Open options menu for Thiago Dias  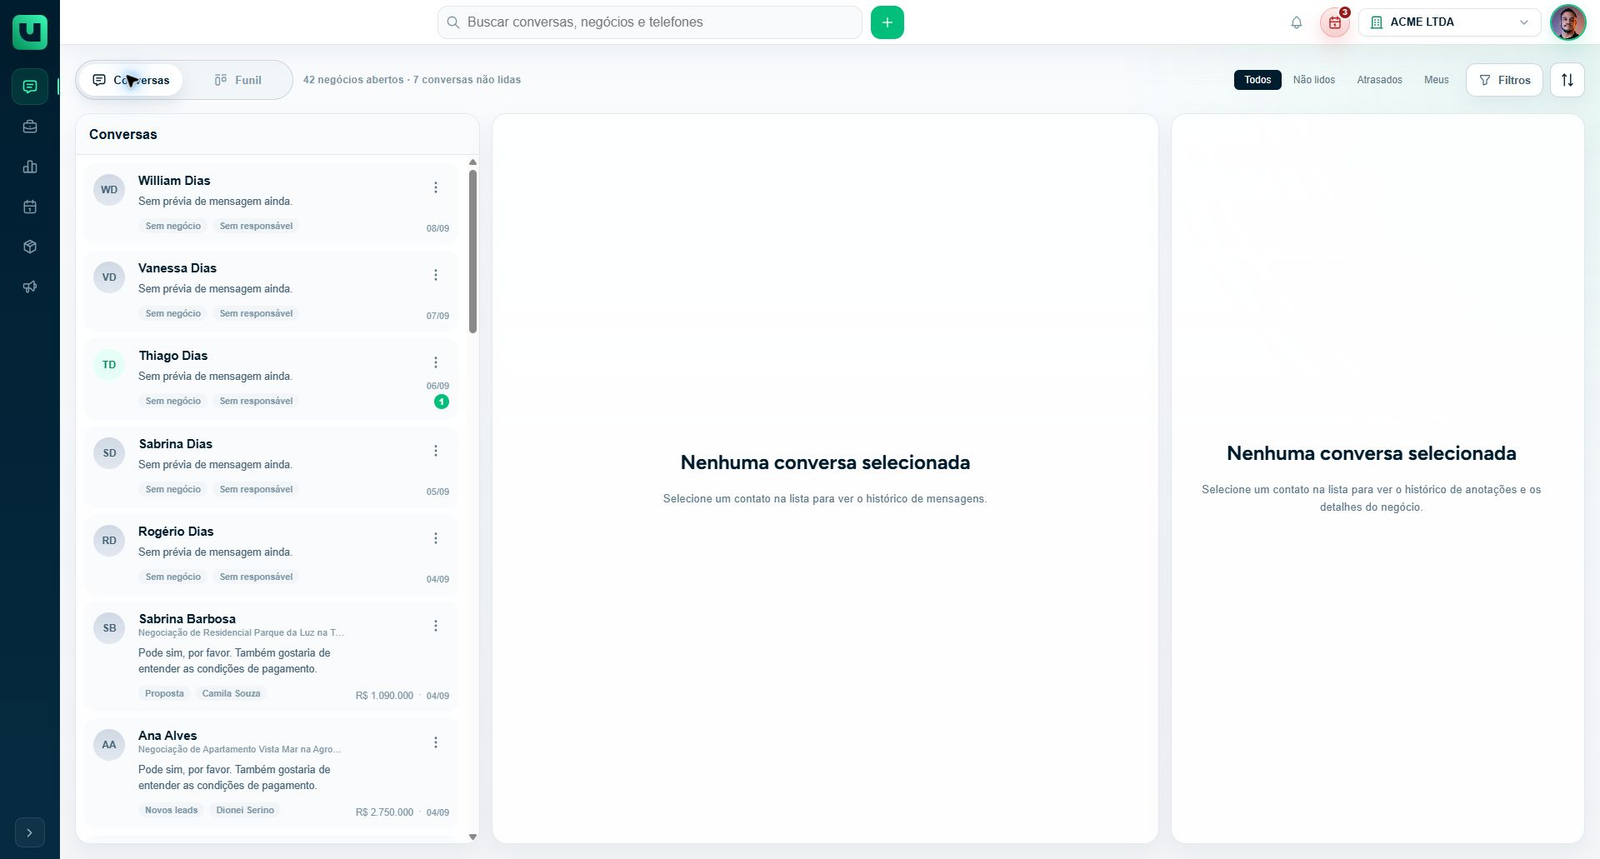pyautogui.click(x=435, y=362)
